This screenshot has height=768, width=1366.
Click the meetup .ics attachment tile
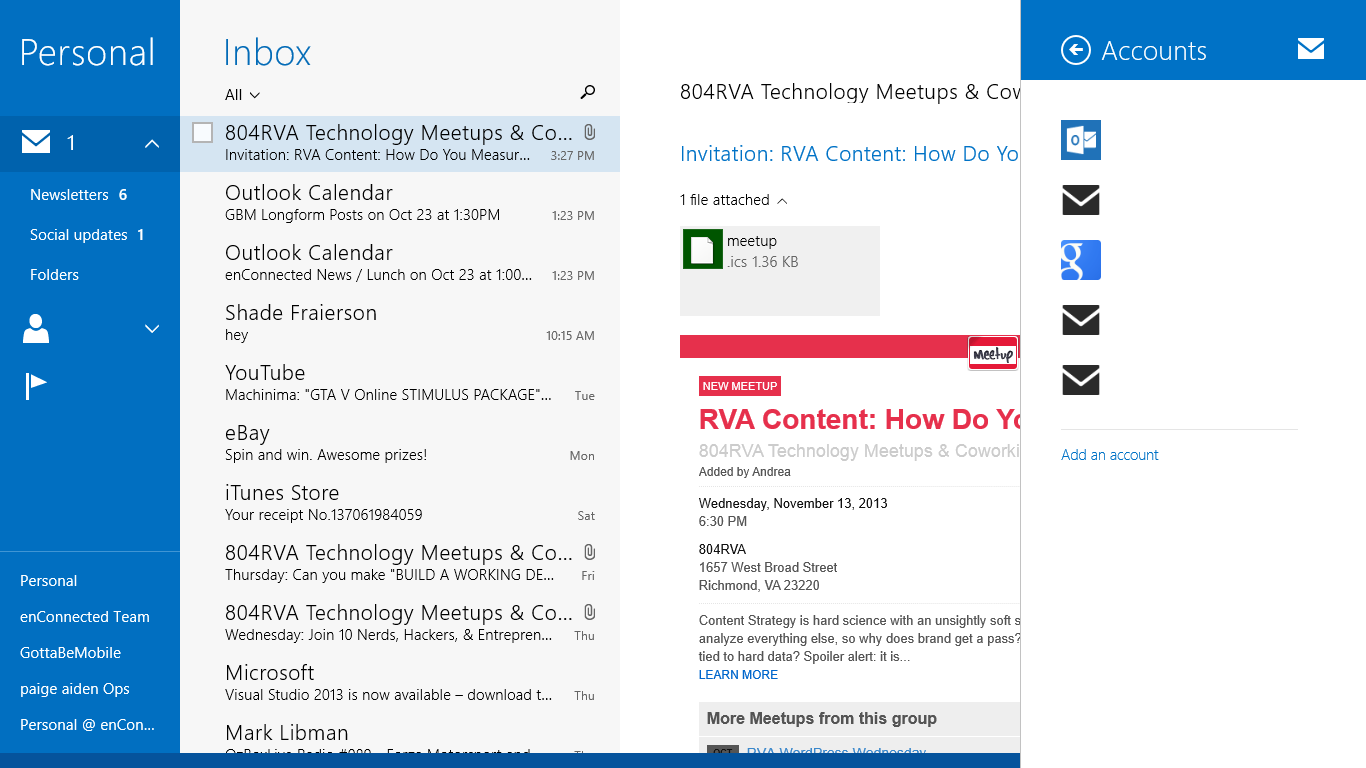(x=780, y=271)
